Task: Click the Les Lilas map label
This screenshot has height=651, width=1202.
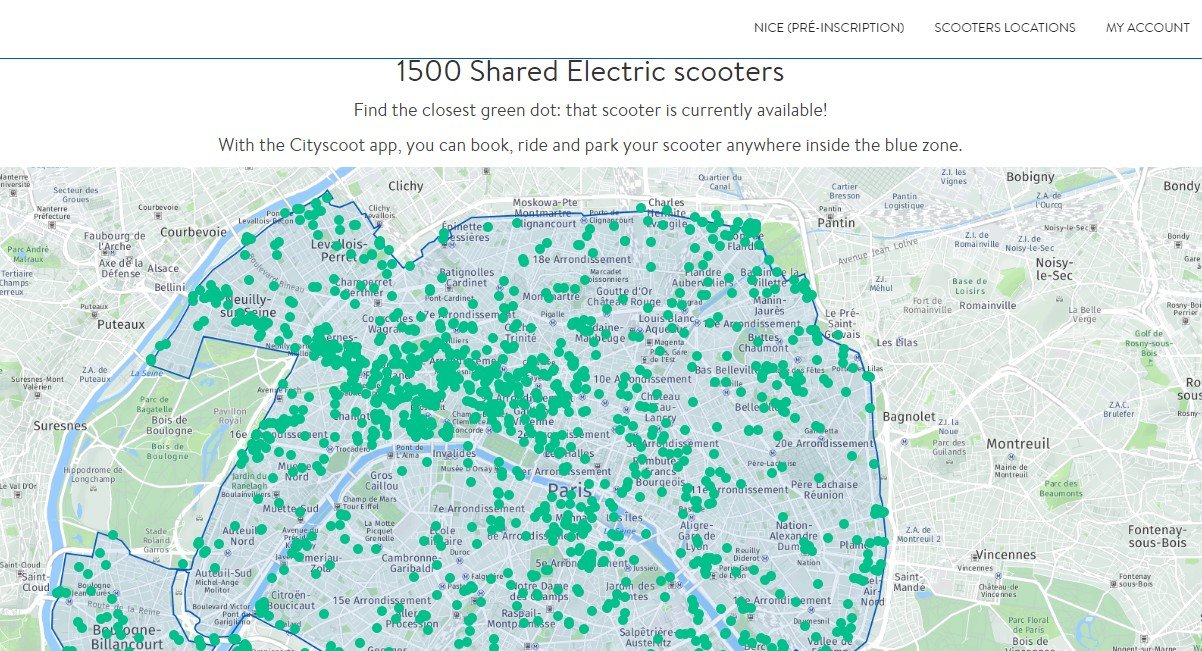Action: click(897, 342)
